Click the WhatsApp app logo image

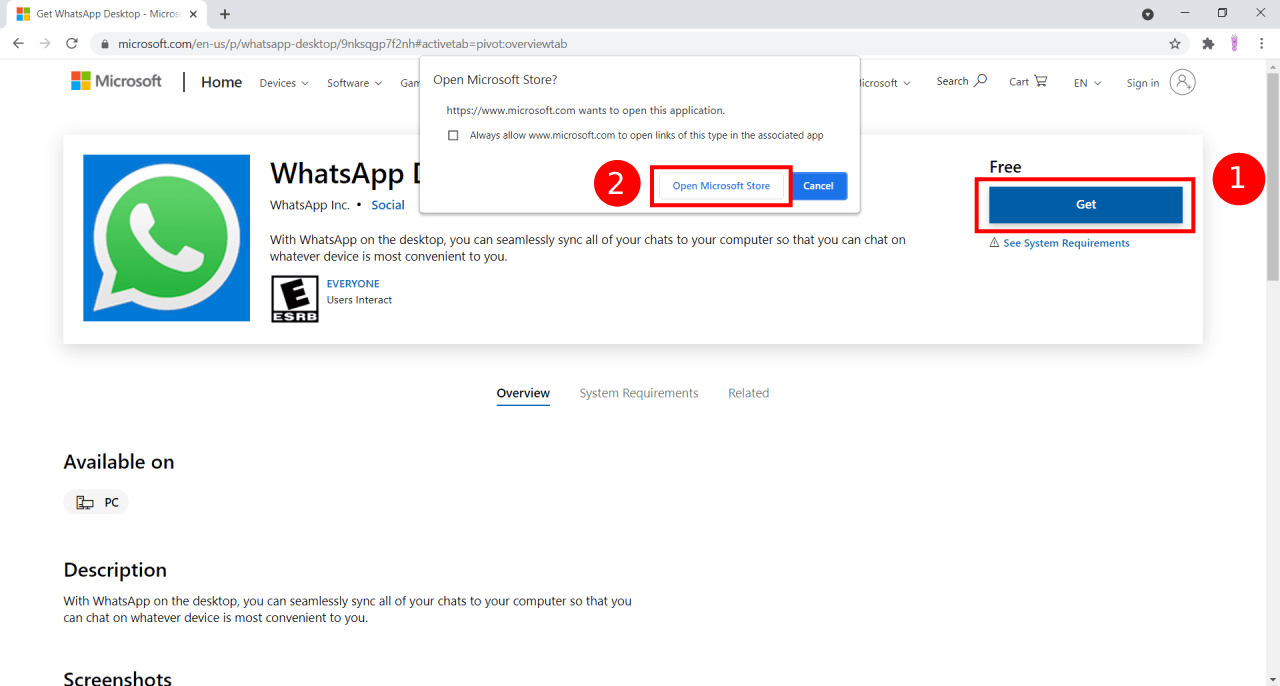pyautogui.click(x=166, y=238)
